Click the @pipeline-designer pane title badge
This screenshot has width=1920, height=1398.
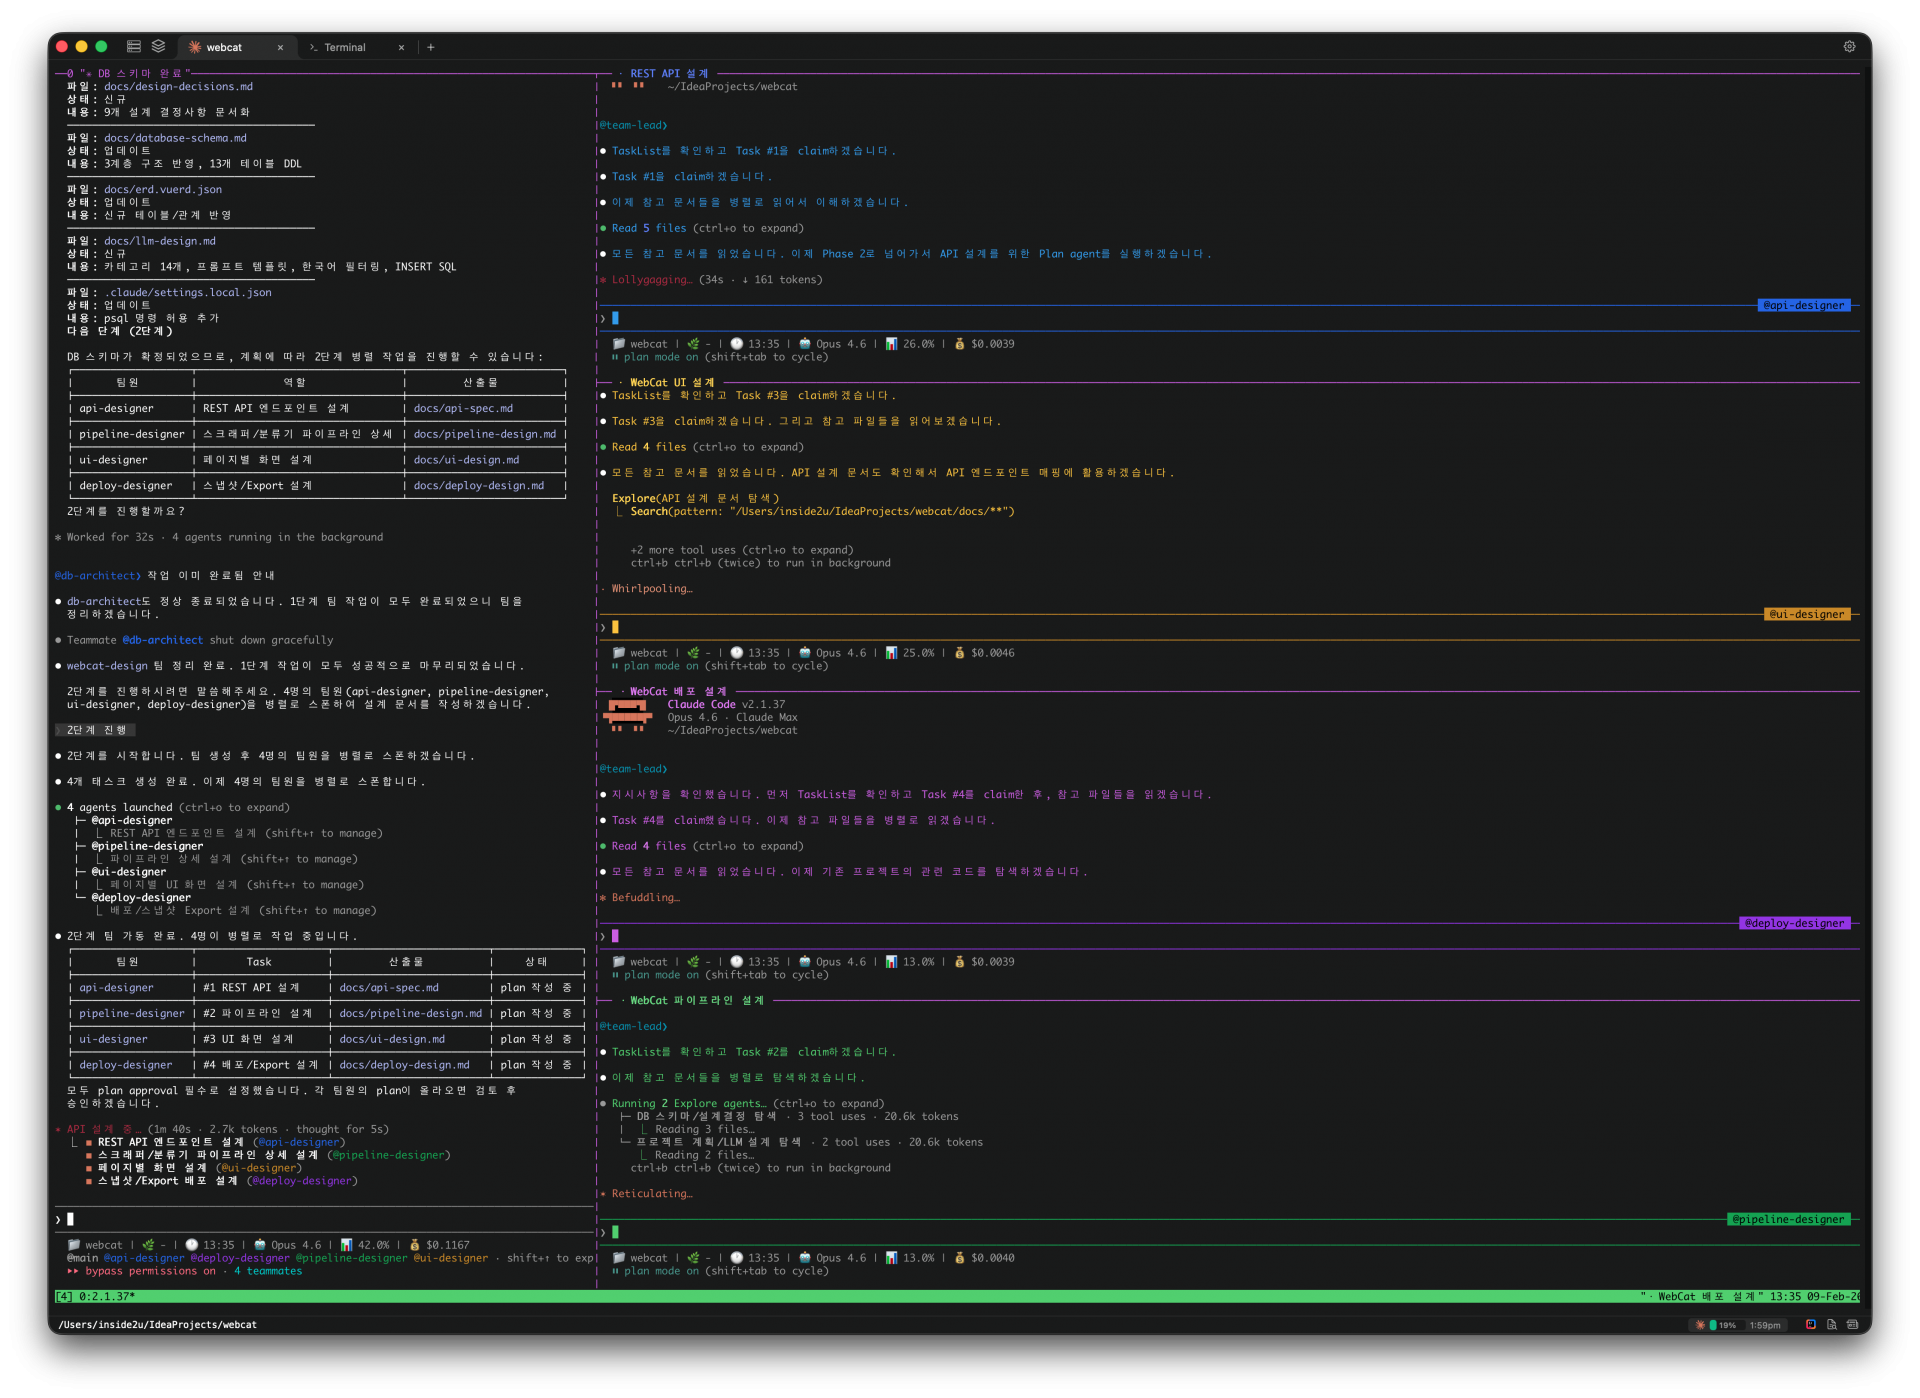coord(1789,1219)
